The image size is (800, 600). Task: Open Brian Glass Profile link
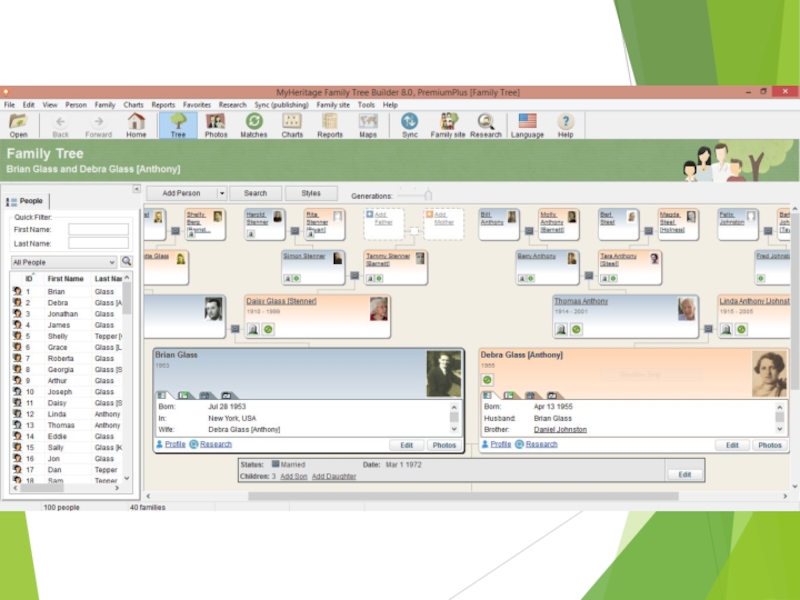click(x=175, y=444)
